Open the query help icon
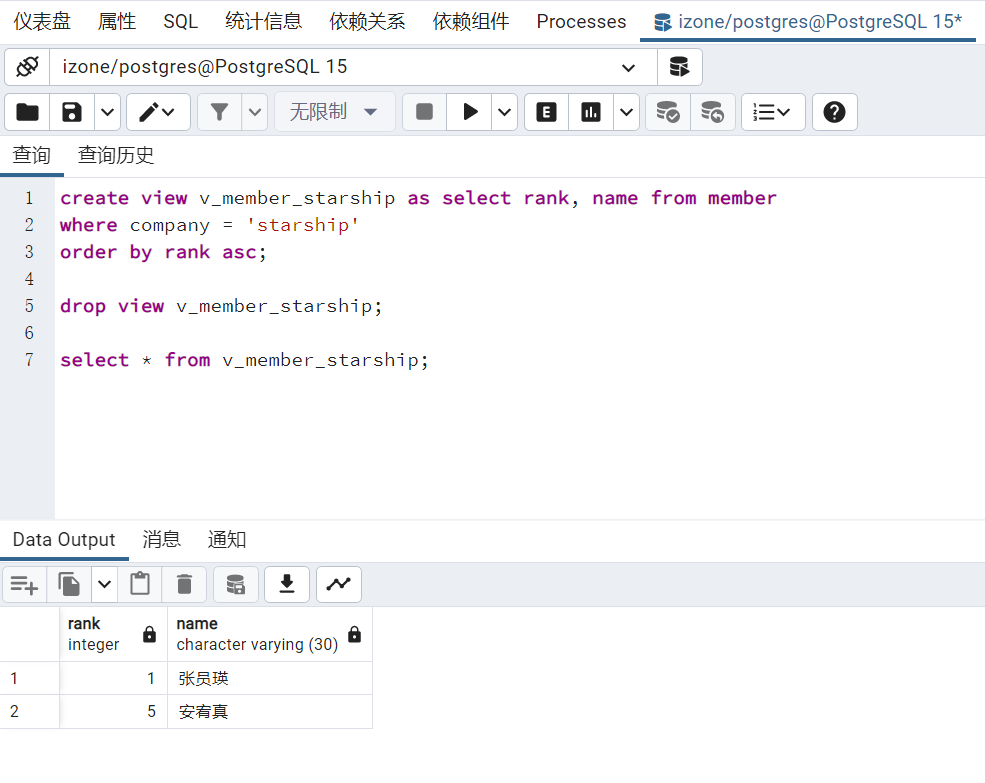 click(x=834, y=112)
